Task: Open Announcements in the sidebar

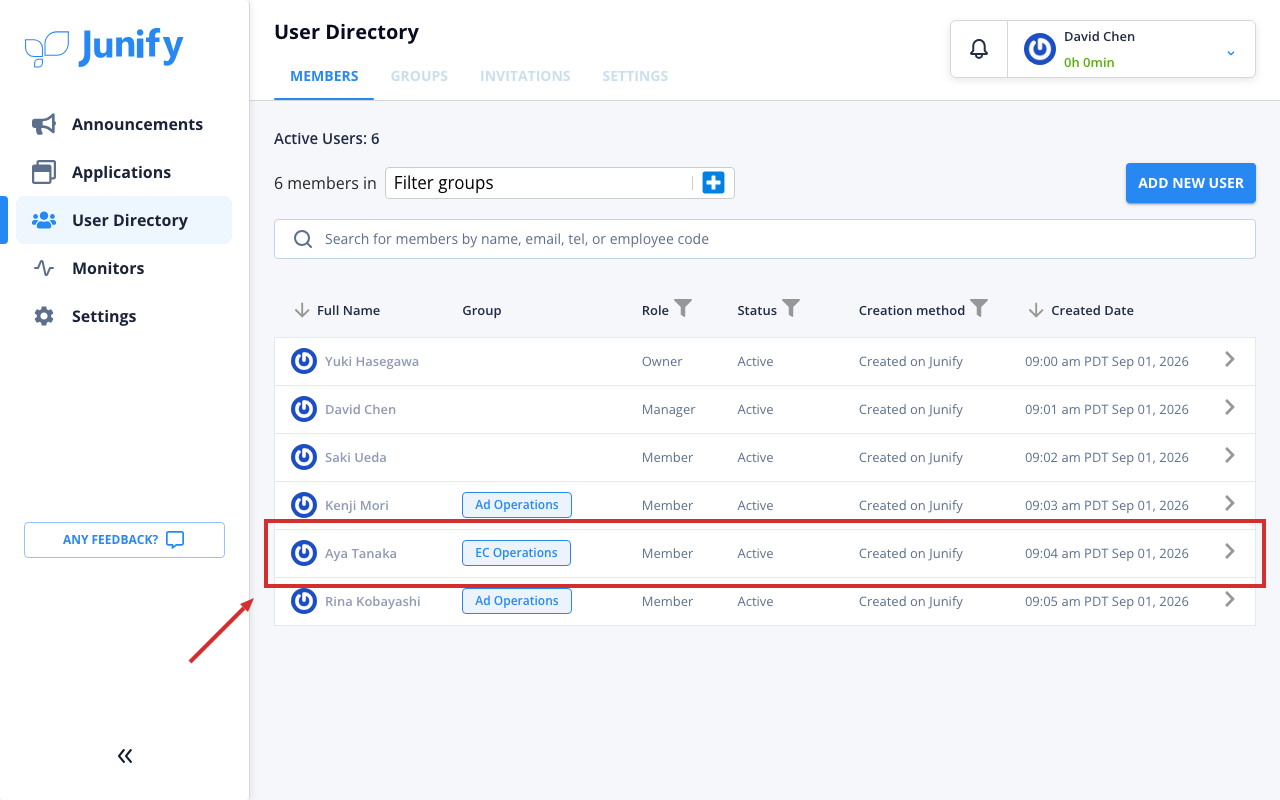Action: [124, 124]
